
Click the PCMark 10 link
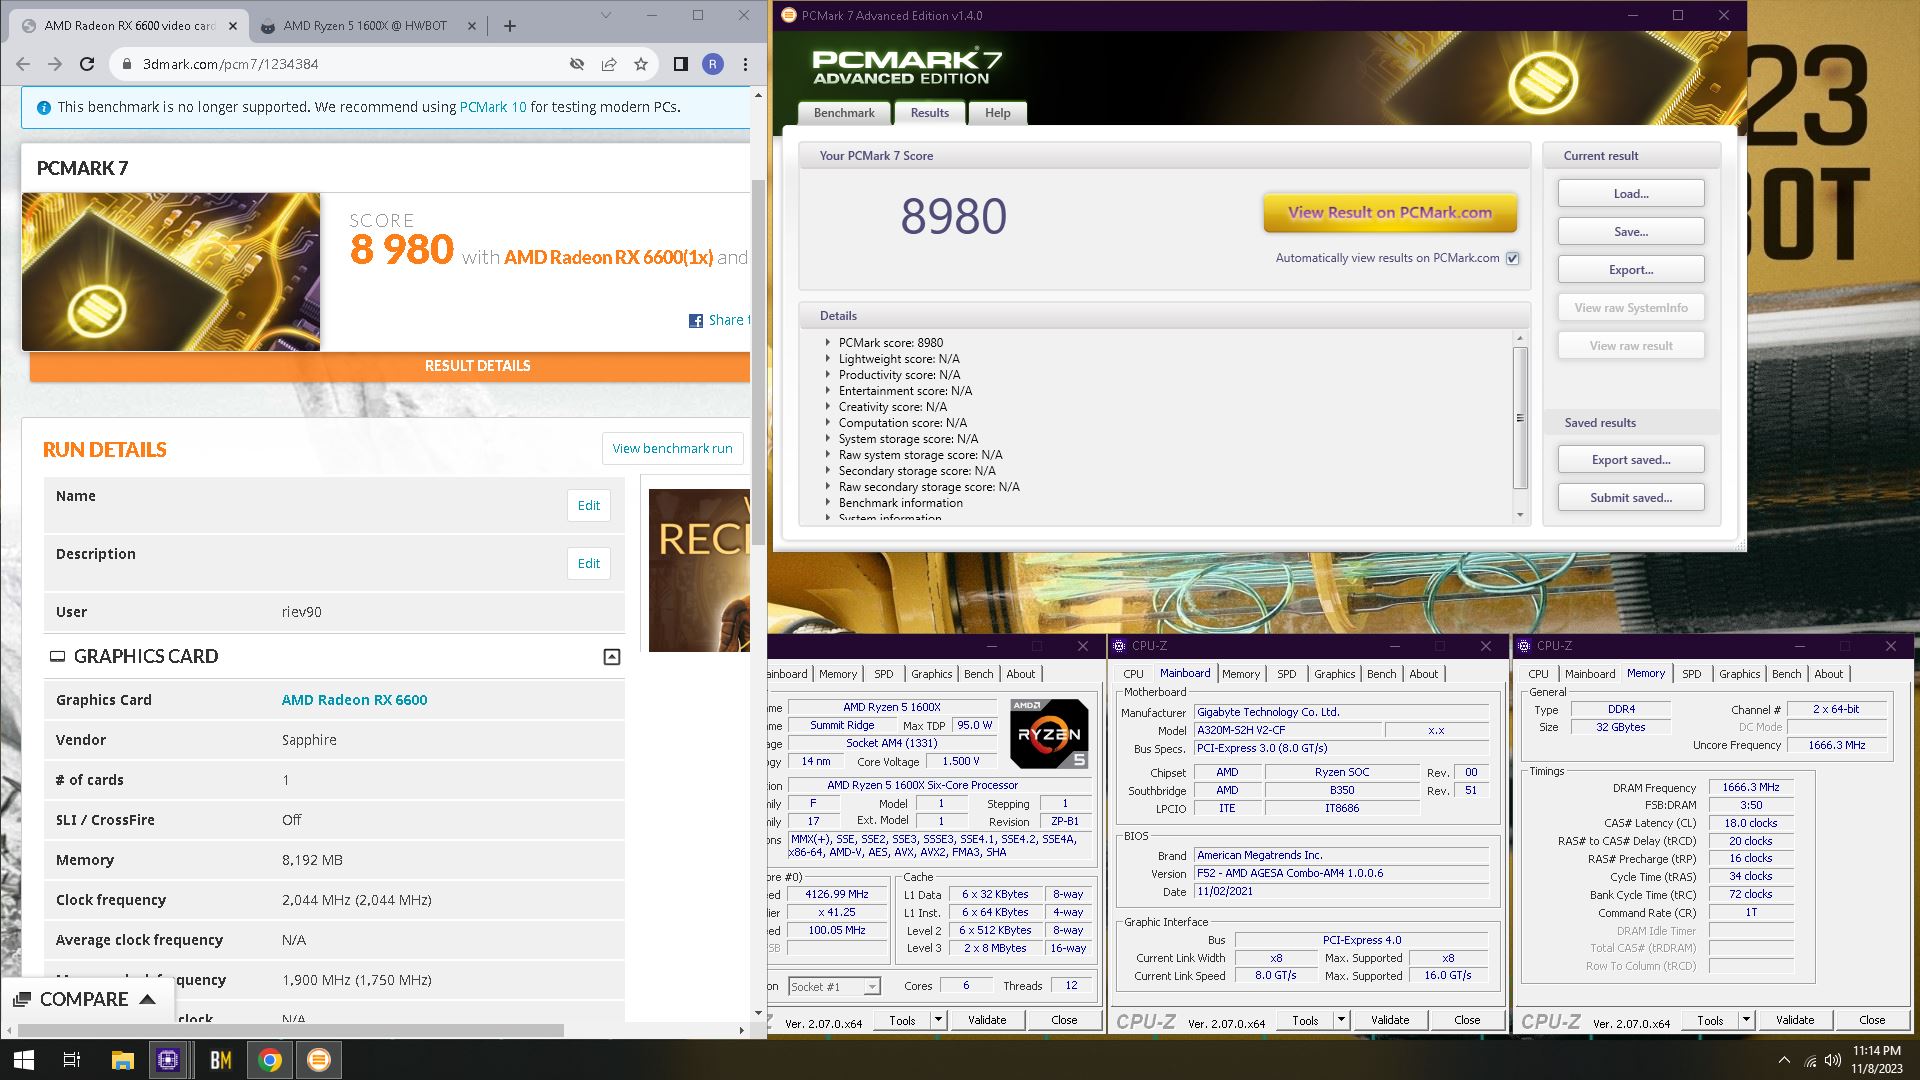[x=493, y=107]
